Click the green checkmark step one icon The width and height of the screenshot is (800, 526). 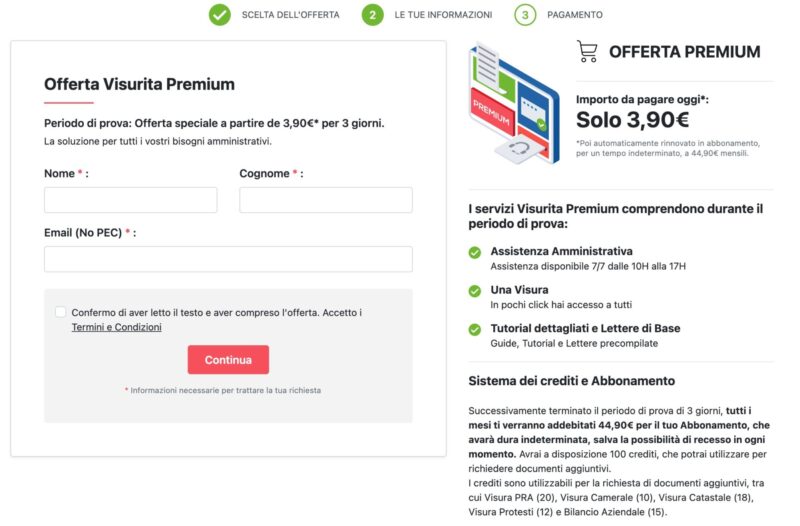point(220,15)
